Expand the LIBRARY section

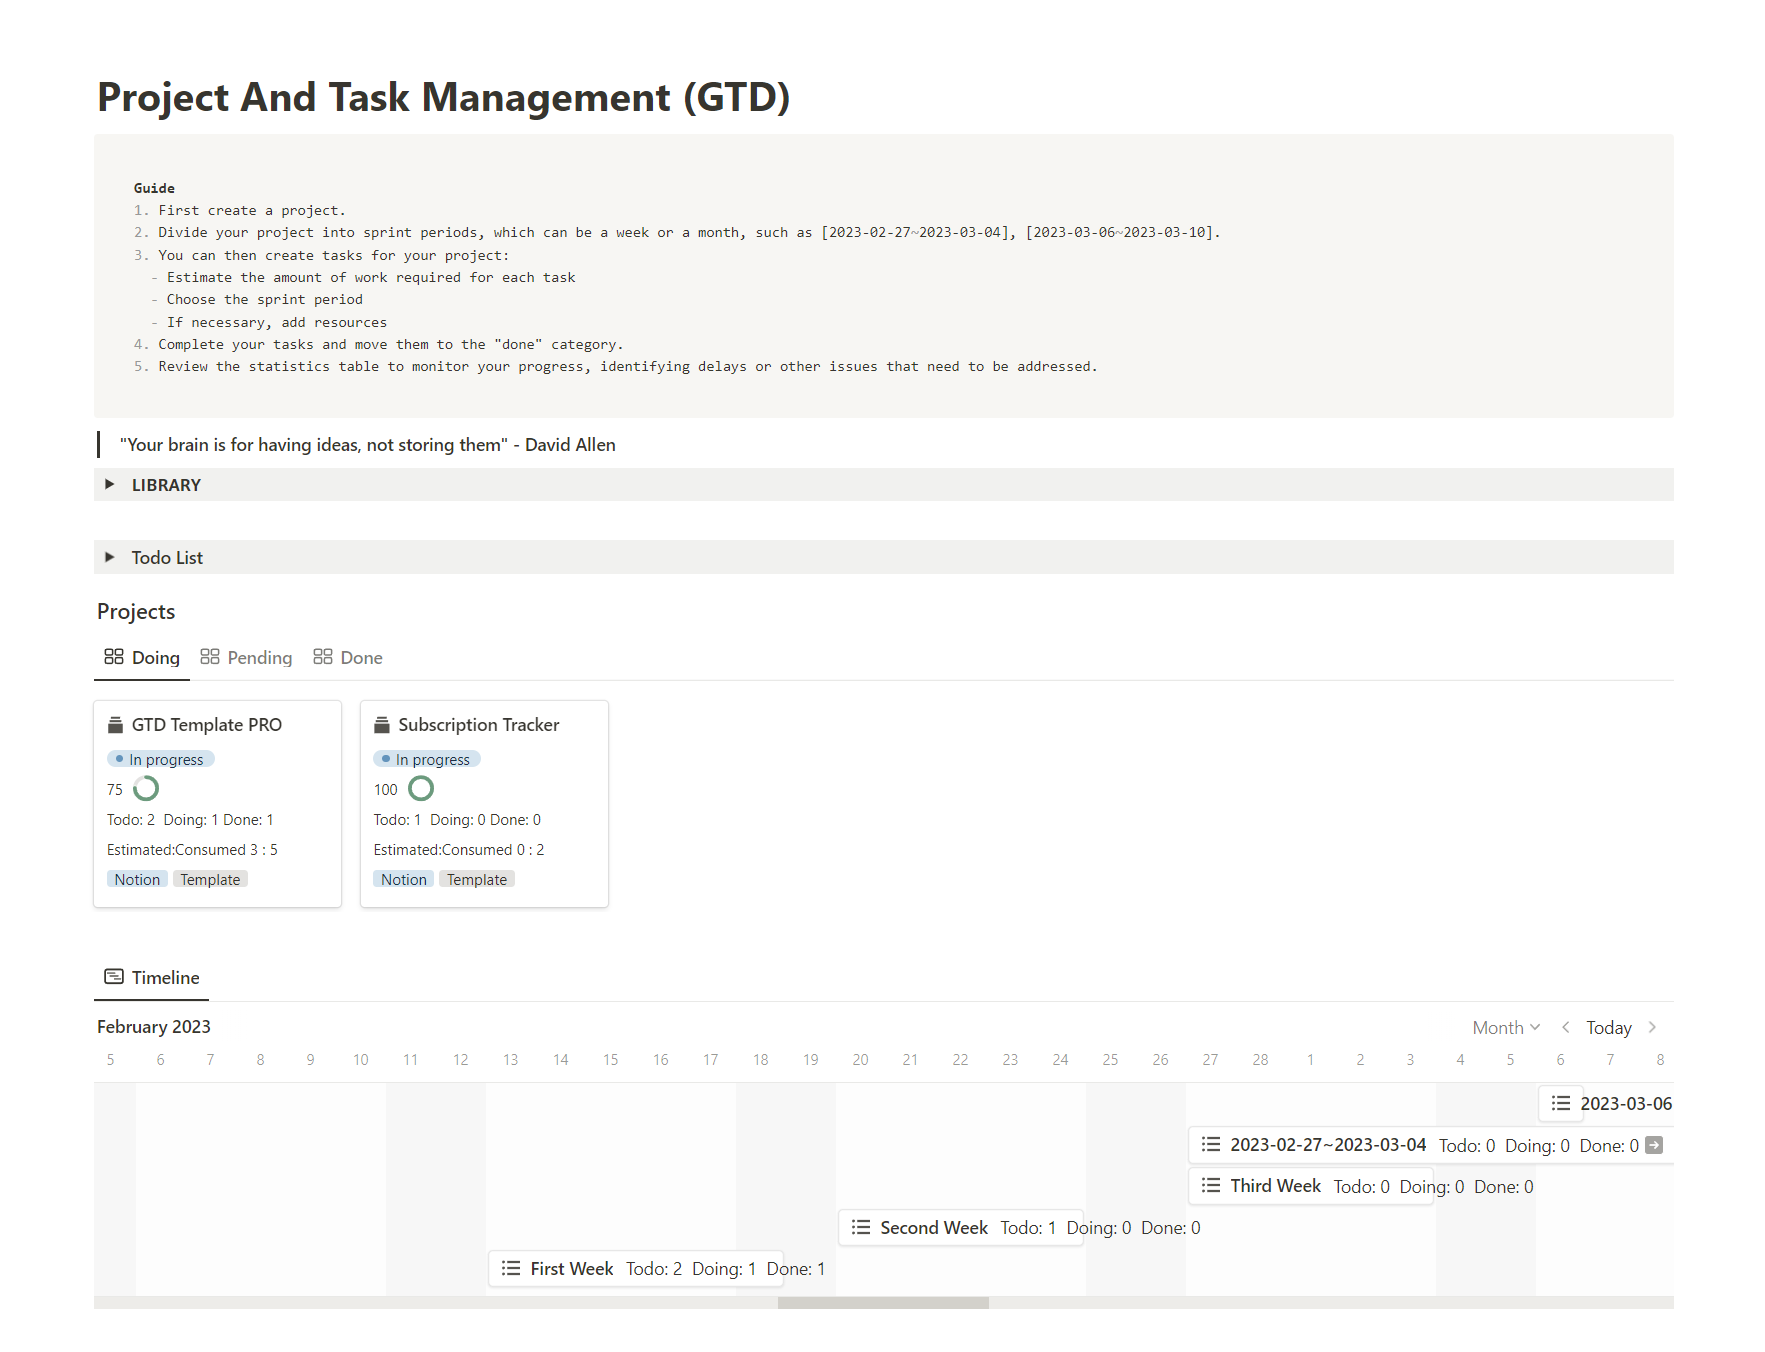point(110,484)
